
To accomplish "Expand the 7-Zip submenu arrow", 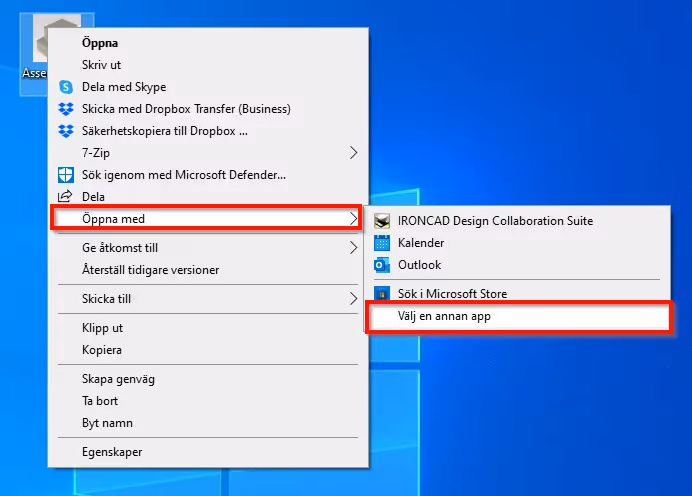I will tap(353, 153).
